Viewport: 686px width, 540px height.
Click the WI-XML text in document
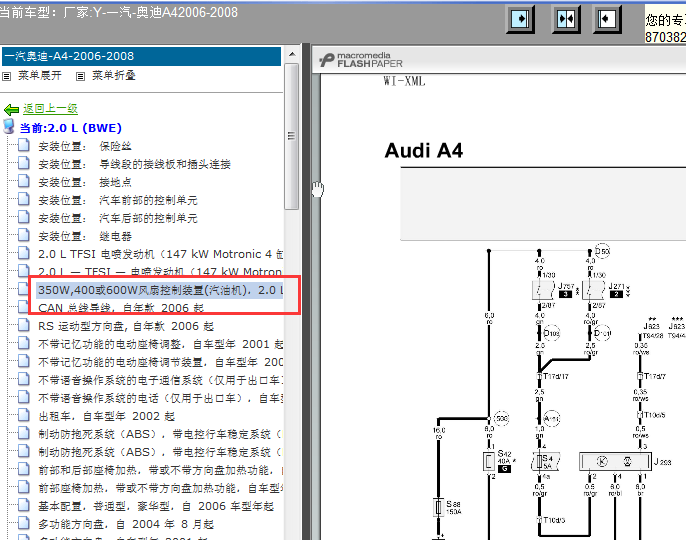click(x=404, y=81)
